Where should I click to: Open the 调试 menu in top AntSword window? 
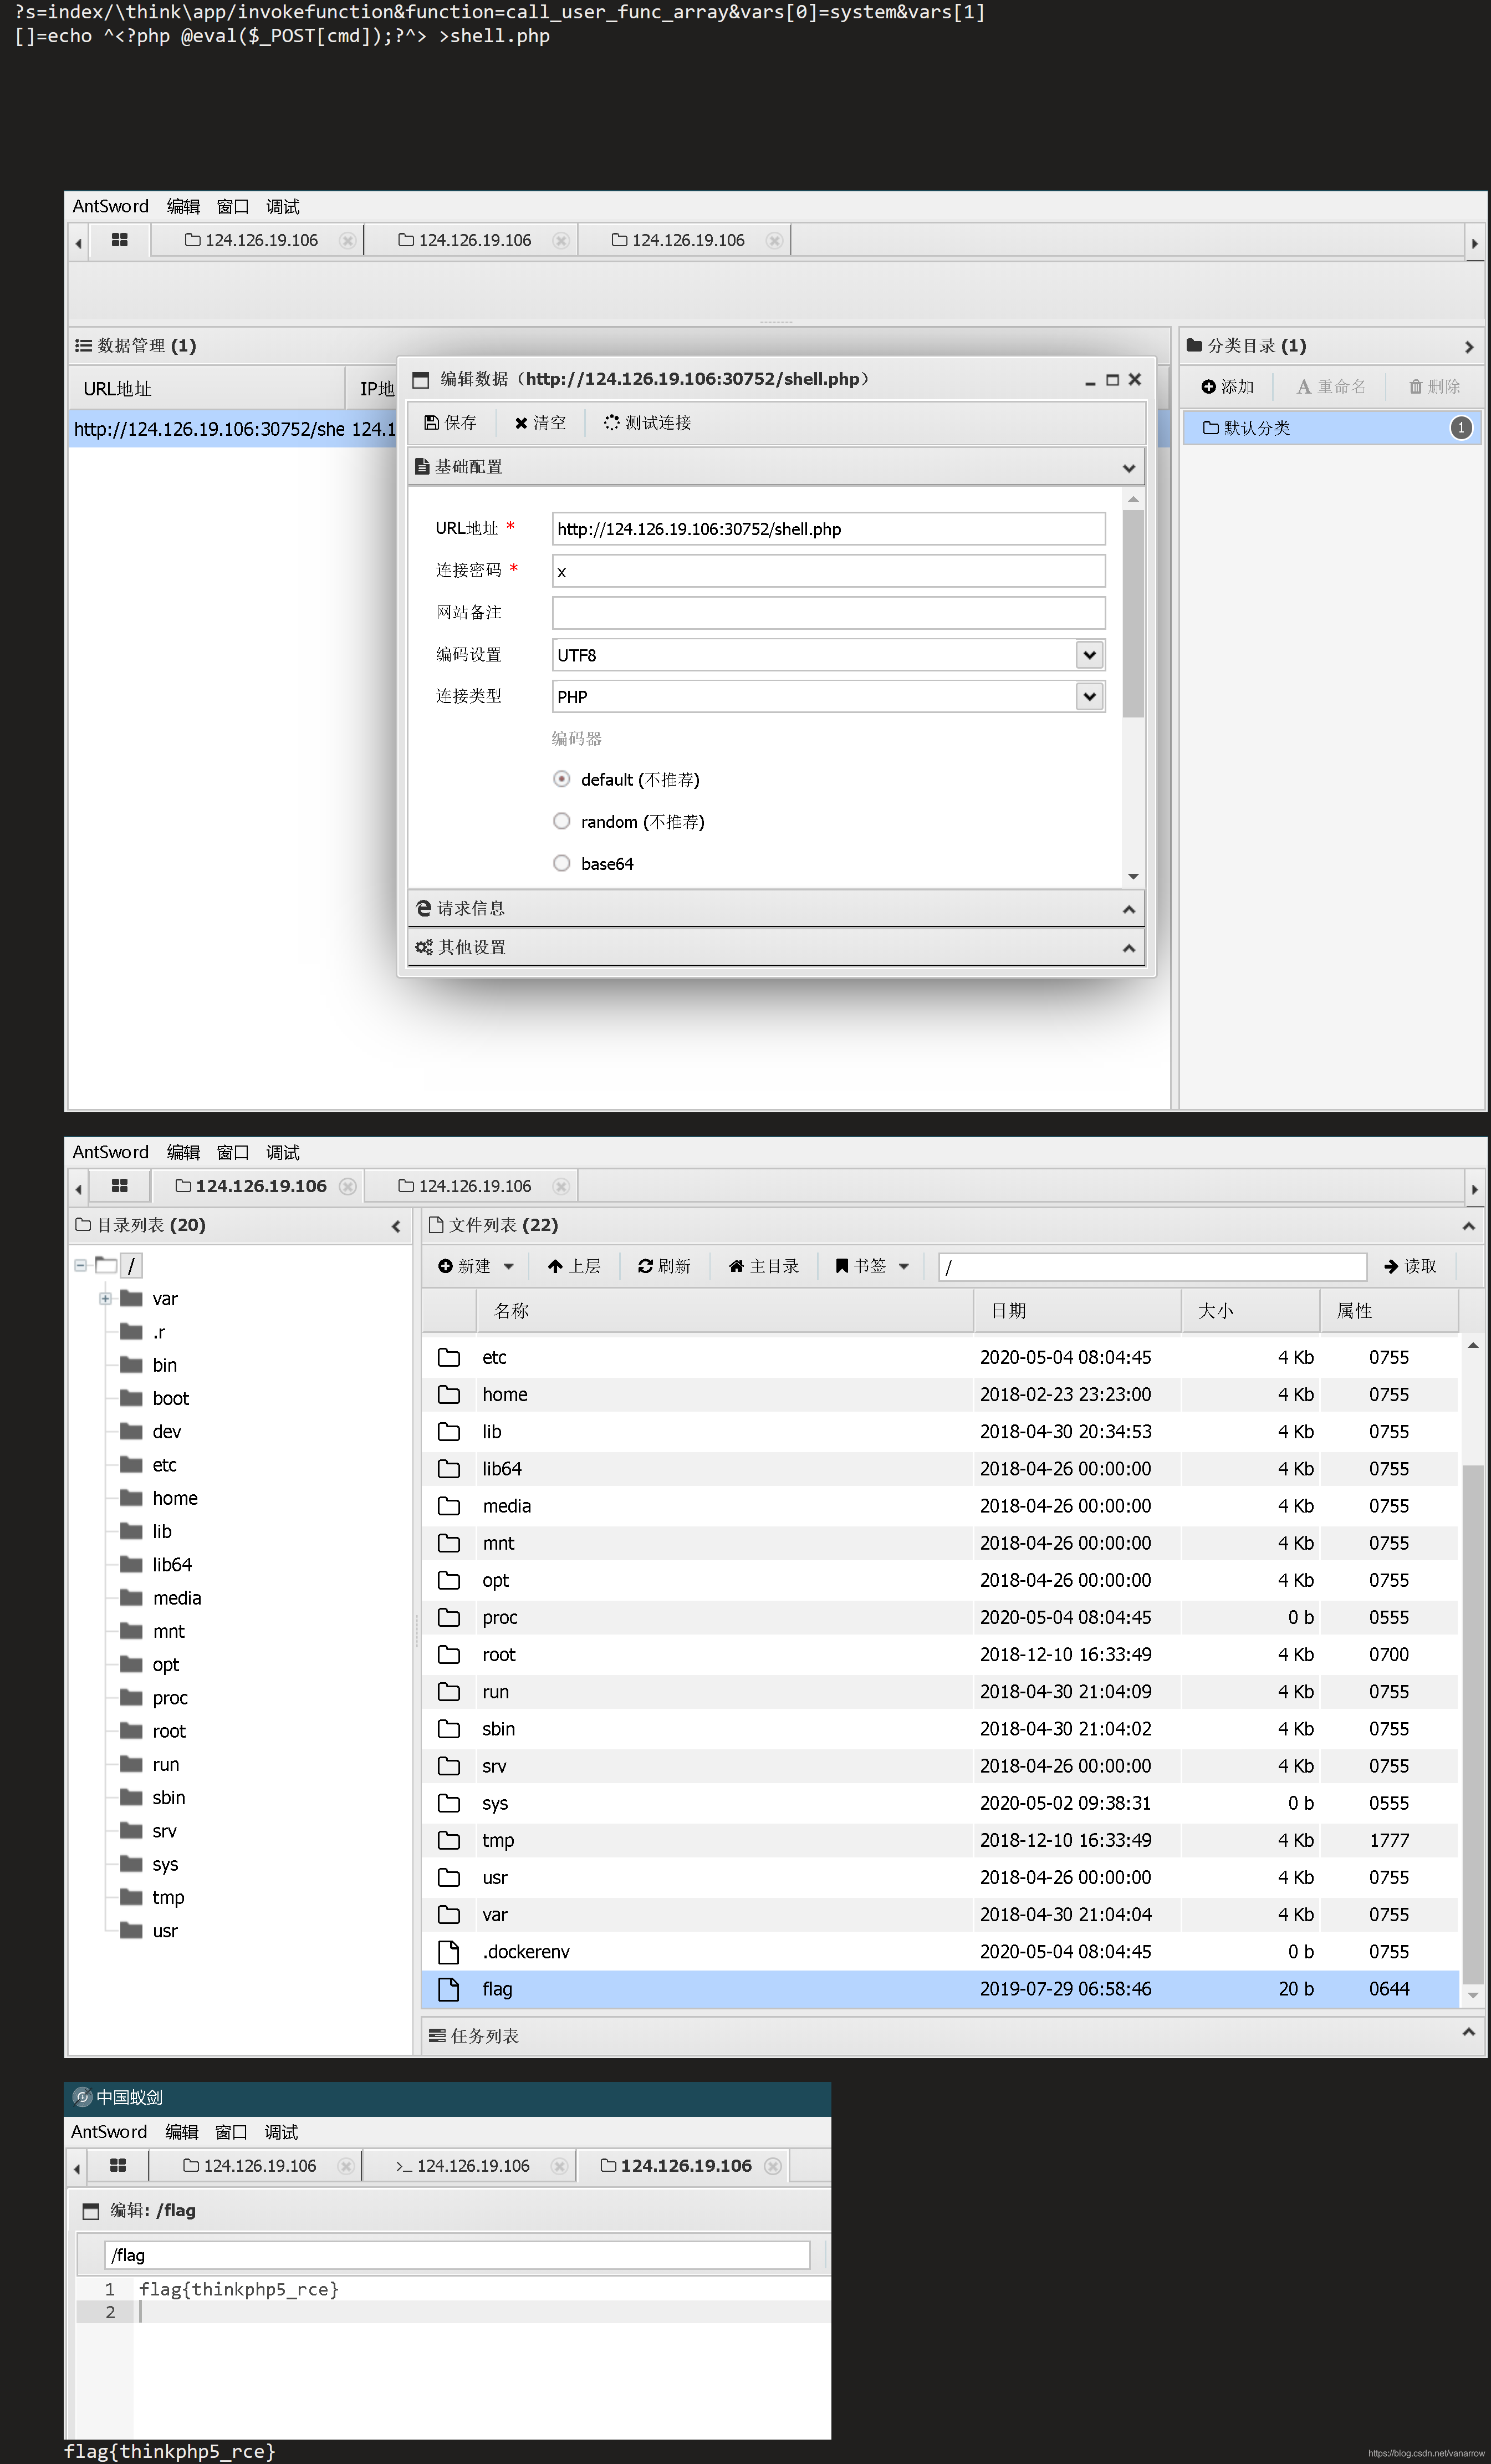[283, 207]
